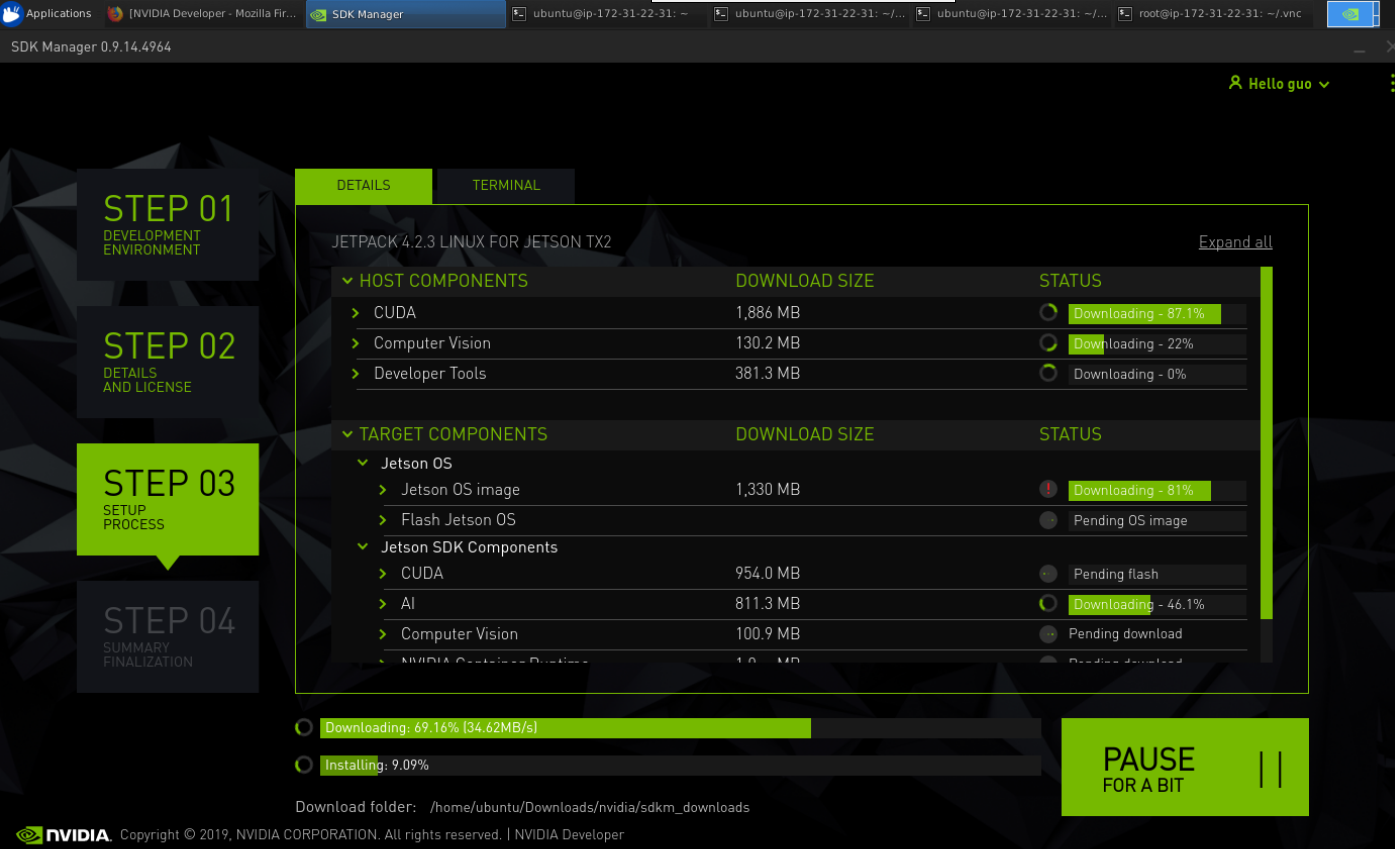This screenshot has width=1395, height=849.
Task: Click the green scrollbar of the components list
Action: click(1267, 443)
